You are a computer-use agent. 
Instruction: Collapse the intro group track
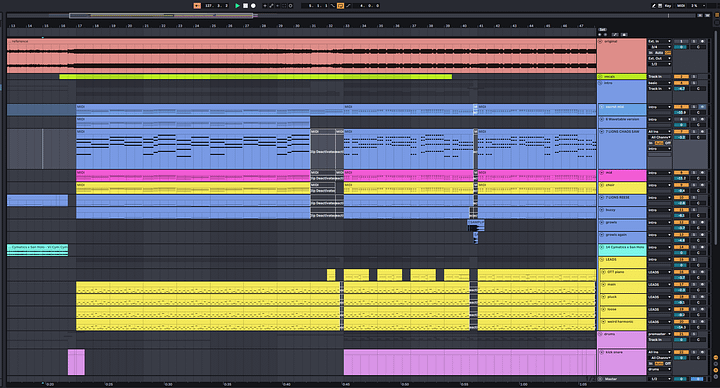[x=601, y=83]
